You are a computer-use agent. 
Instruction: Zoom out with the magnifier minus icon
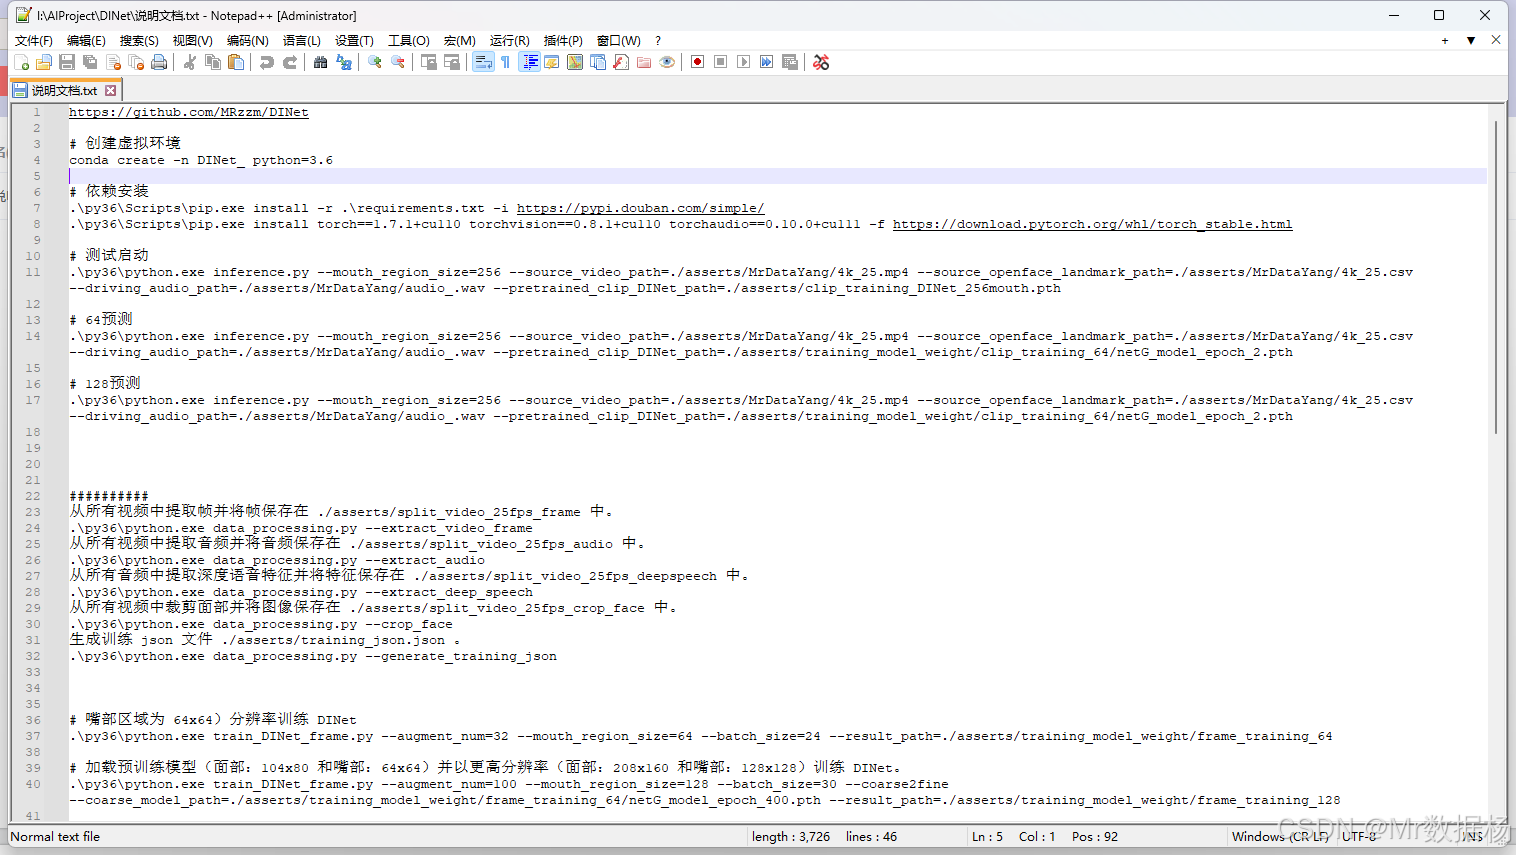coord(398,62)
